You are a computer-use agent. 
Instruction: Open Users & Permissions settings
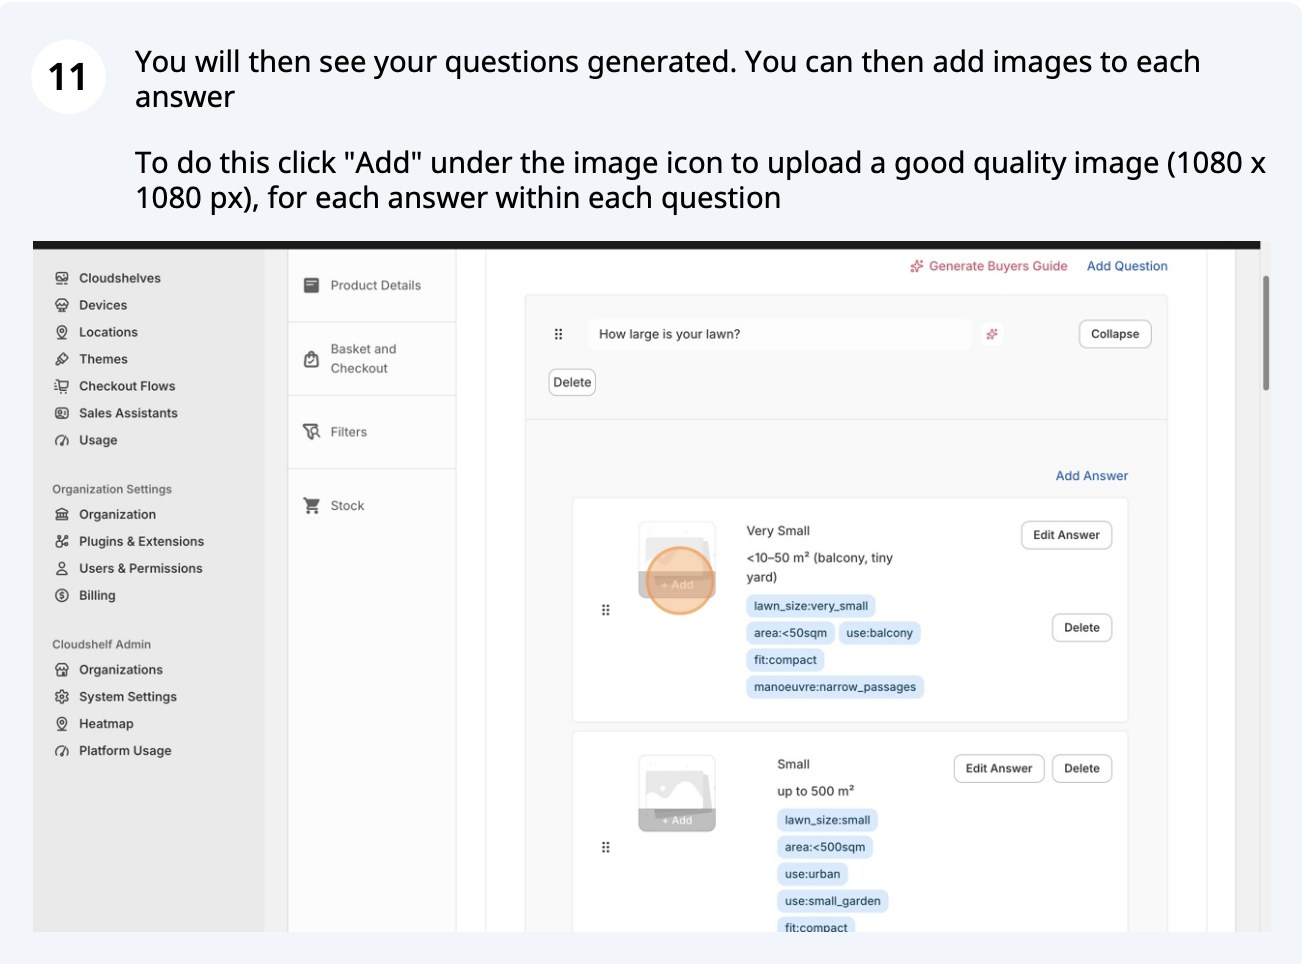(140, 568)
